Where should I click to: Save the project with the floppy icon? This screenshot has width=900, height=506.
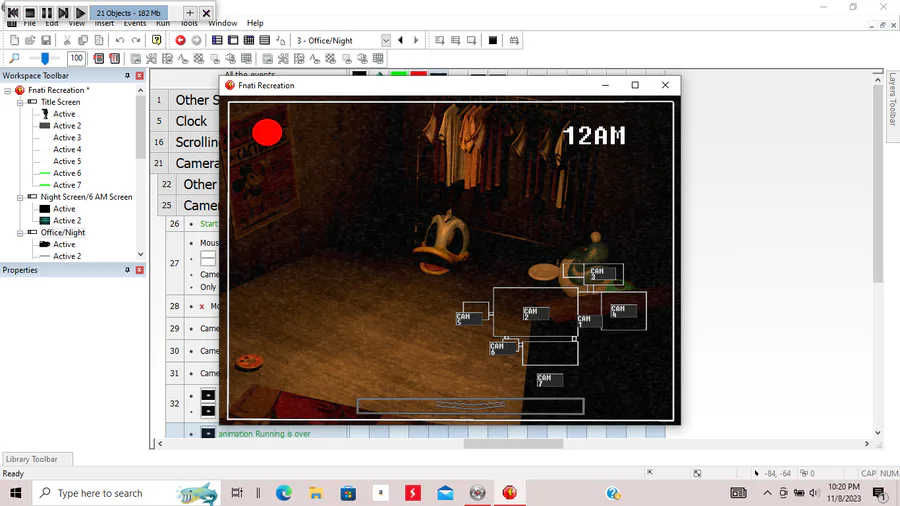pos(46,40)
